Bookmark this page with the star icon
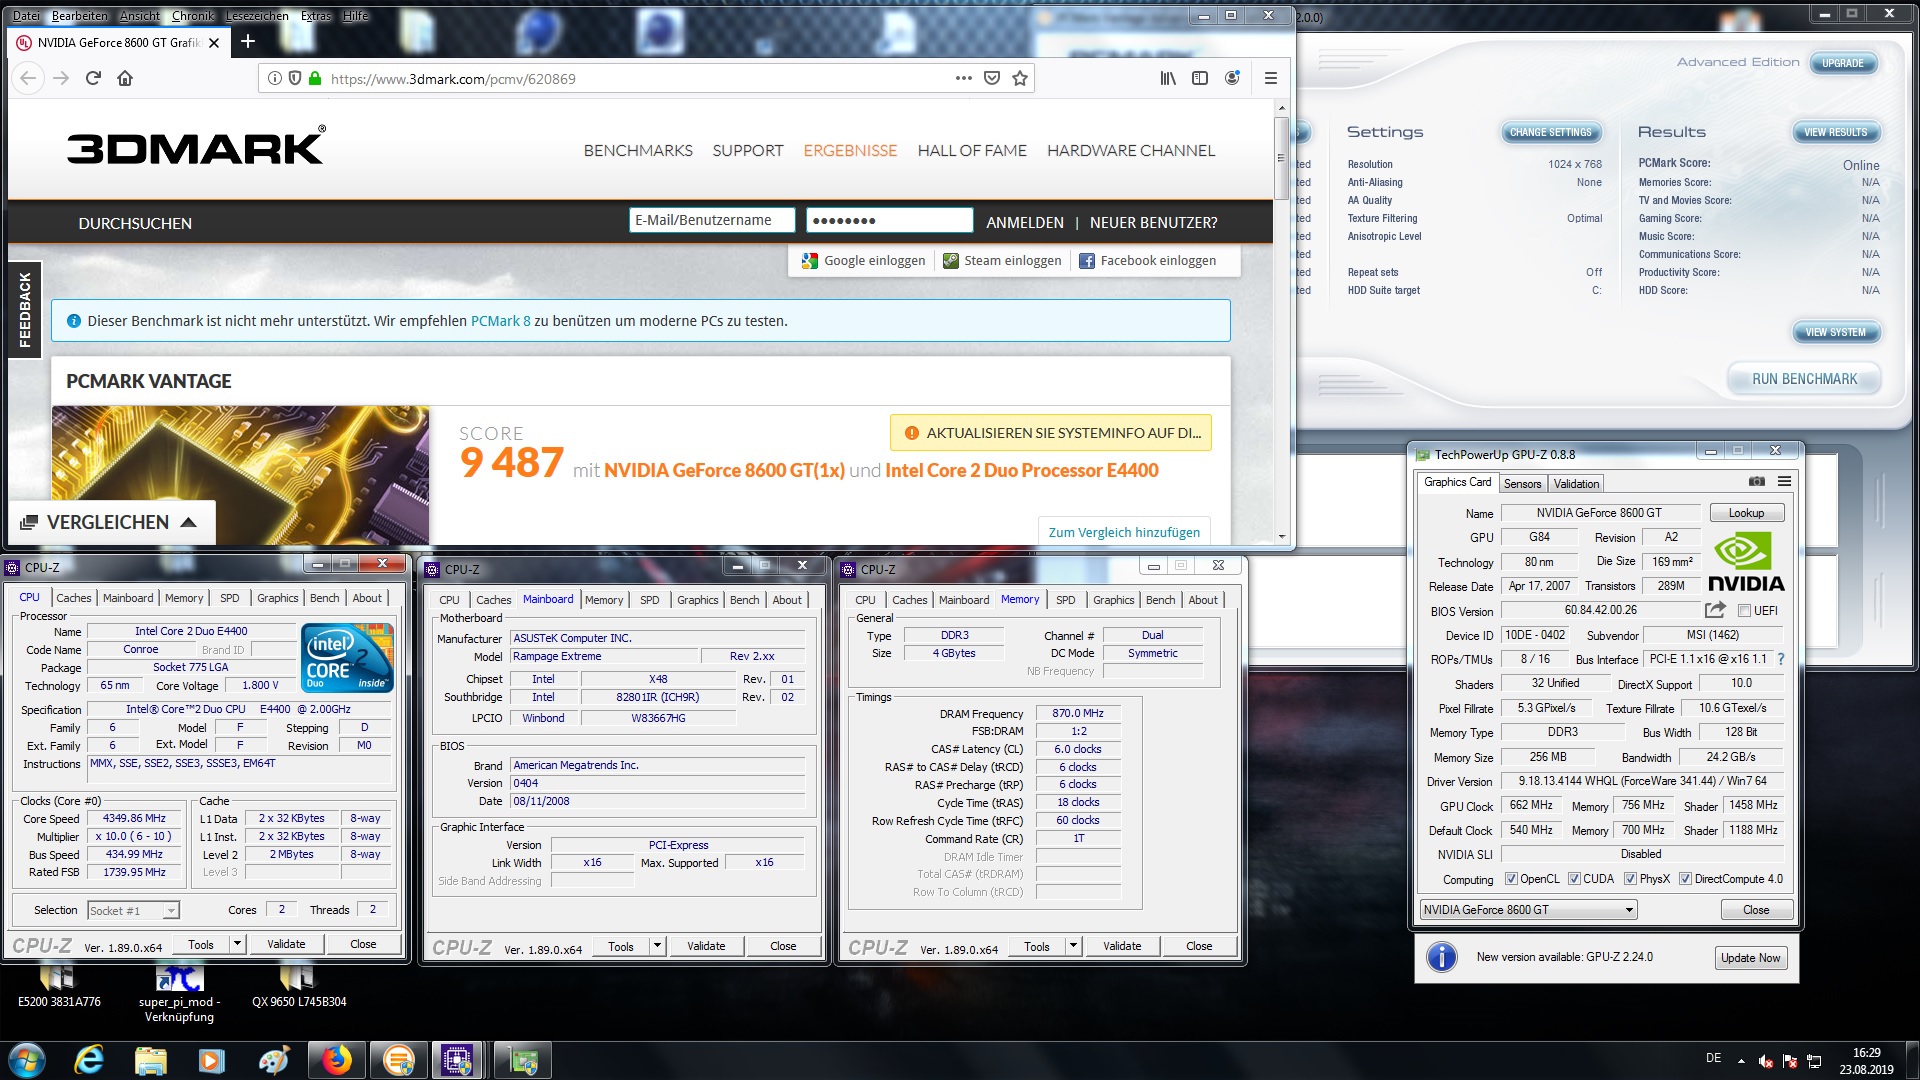Viewport: 1920px width, 1080px height. pyautogui.click(x=1020, y=78)
